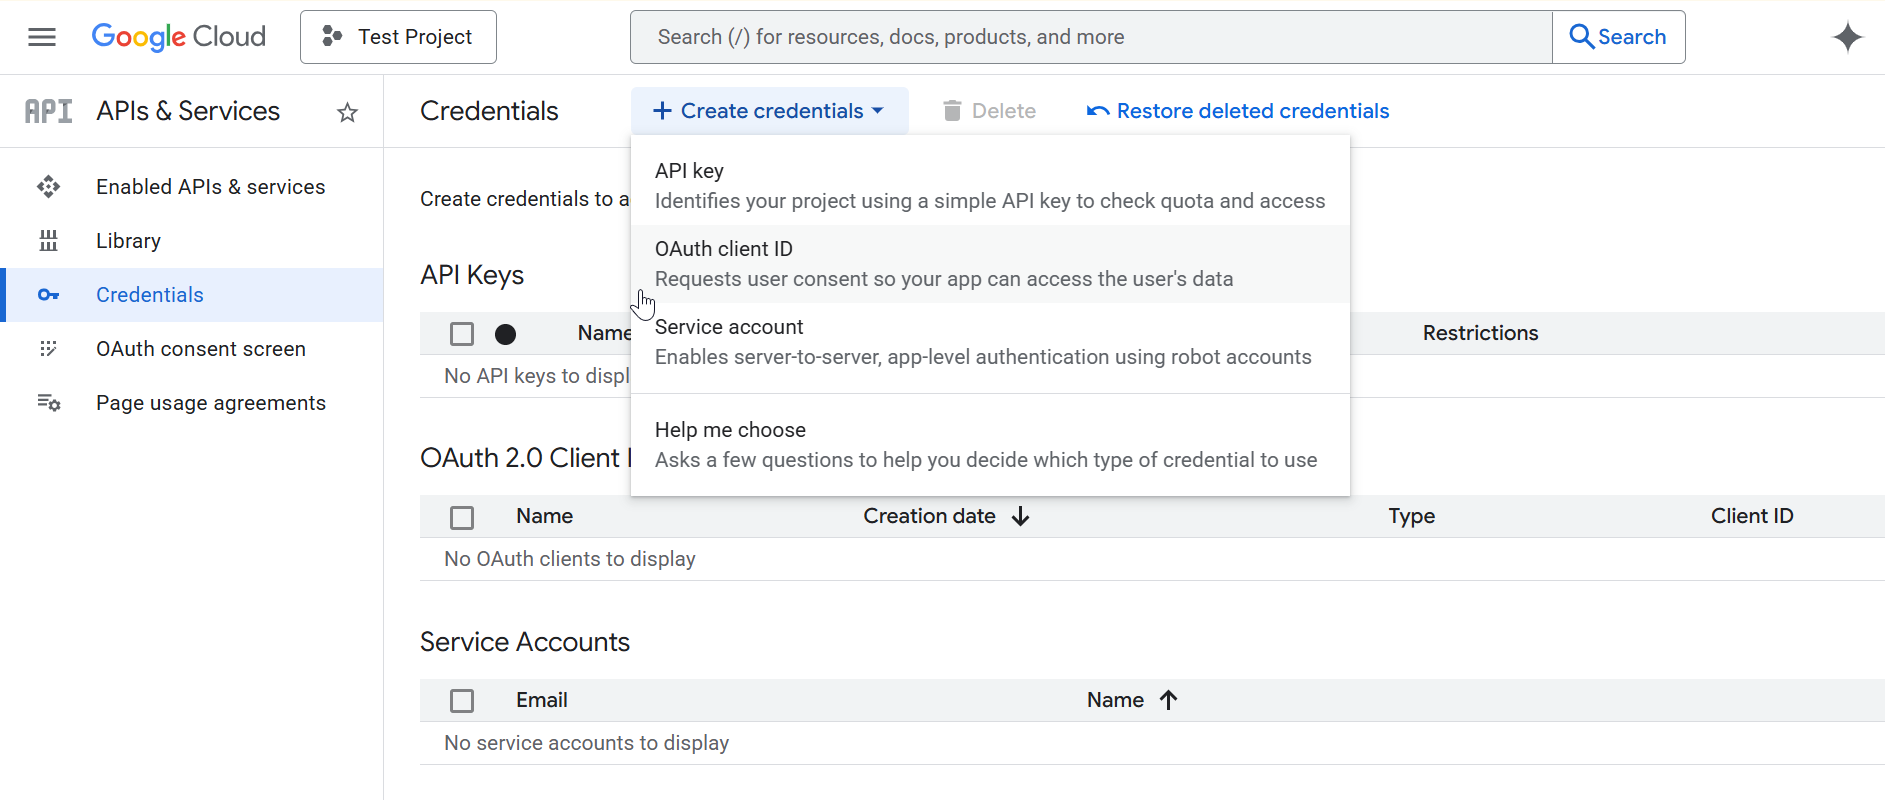Viewport: 1885px width, 800px height.
Task: Open Page usage agreements
Action: (192, 403)
